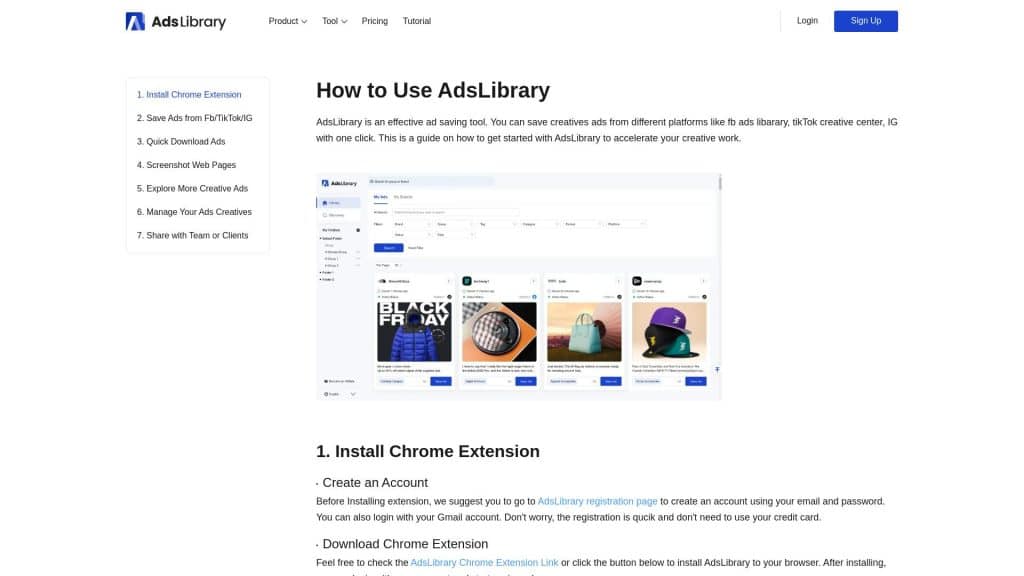The image size is (1024, 576).
Task: Go to Screenshot Web Pages section
Action: (x=186, y=165)
